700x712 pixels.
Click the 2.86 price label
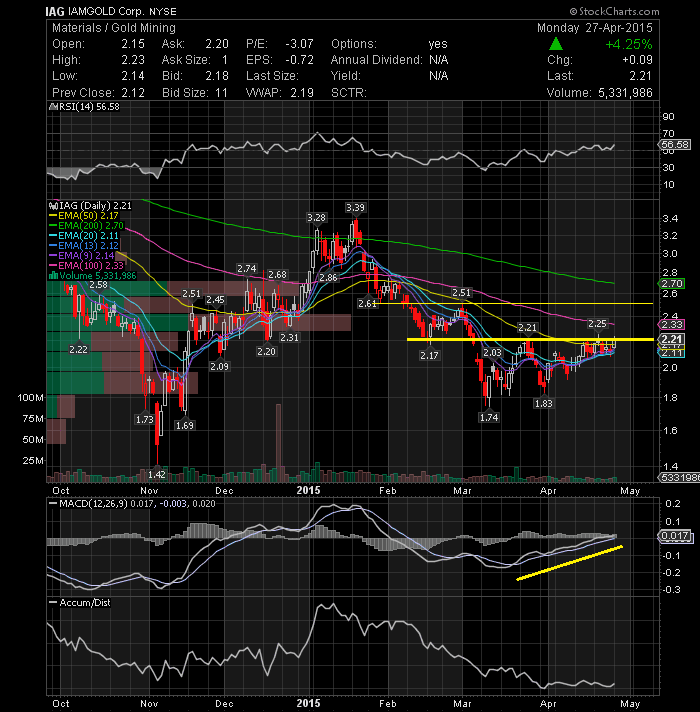point(328,277)
